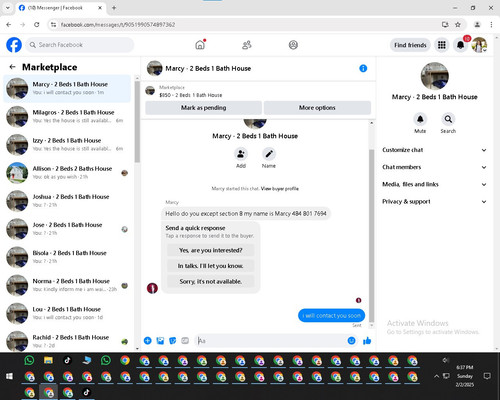The width and height of the screenshot is (500, 400).
Task: Open the Chrome tab search dropdown
Action: [x=8, y=8]
